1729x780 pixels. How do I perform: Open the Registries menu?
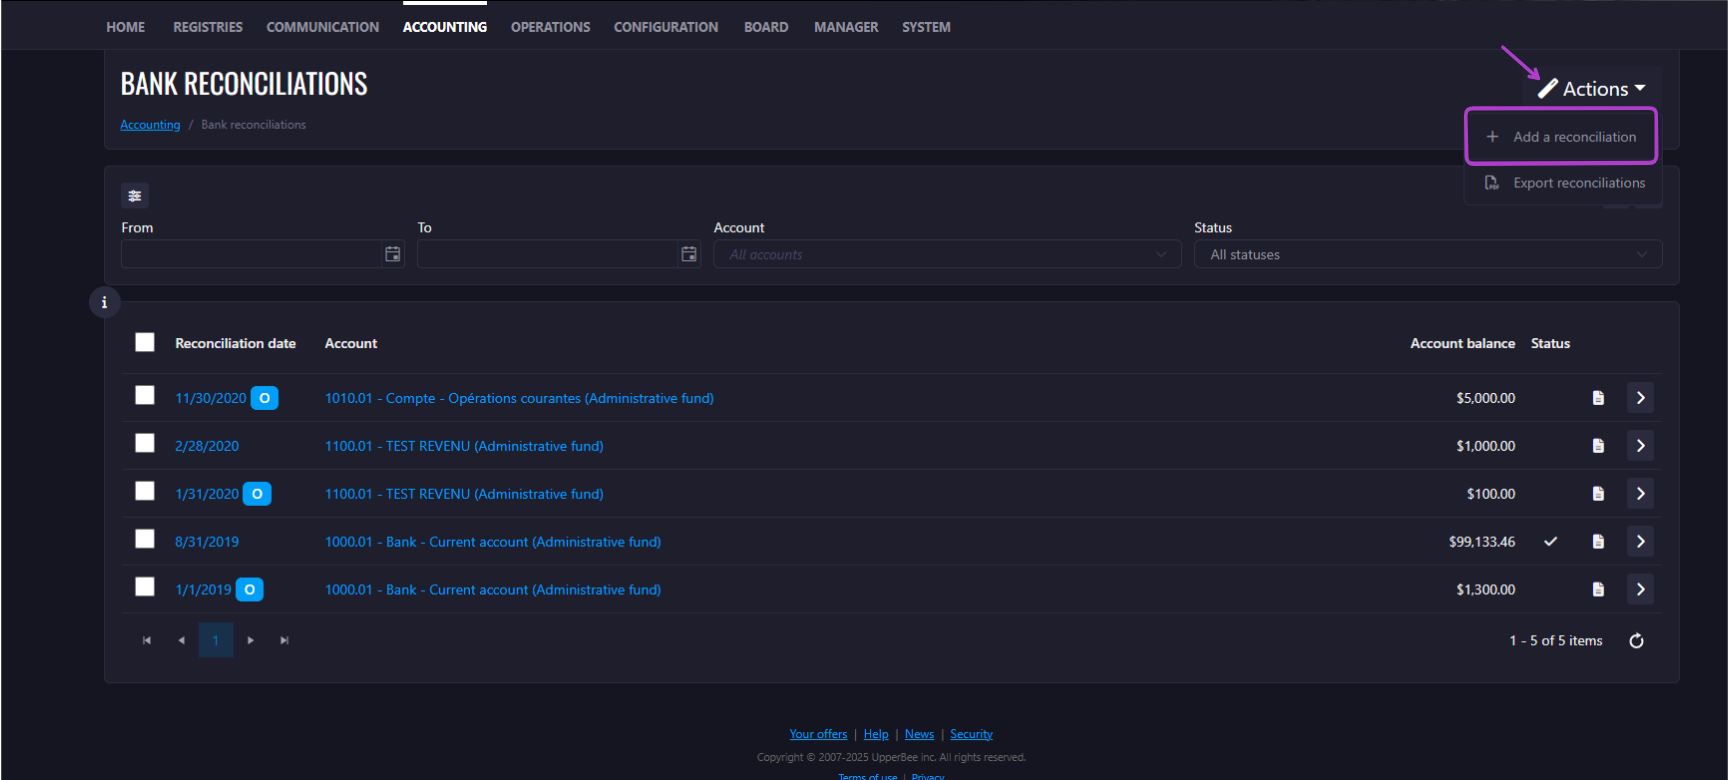[x=208, y=27]
